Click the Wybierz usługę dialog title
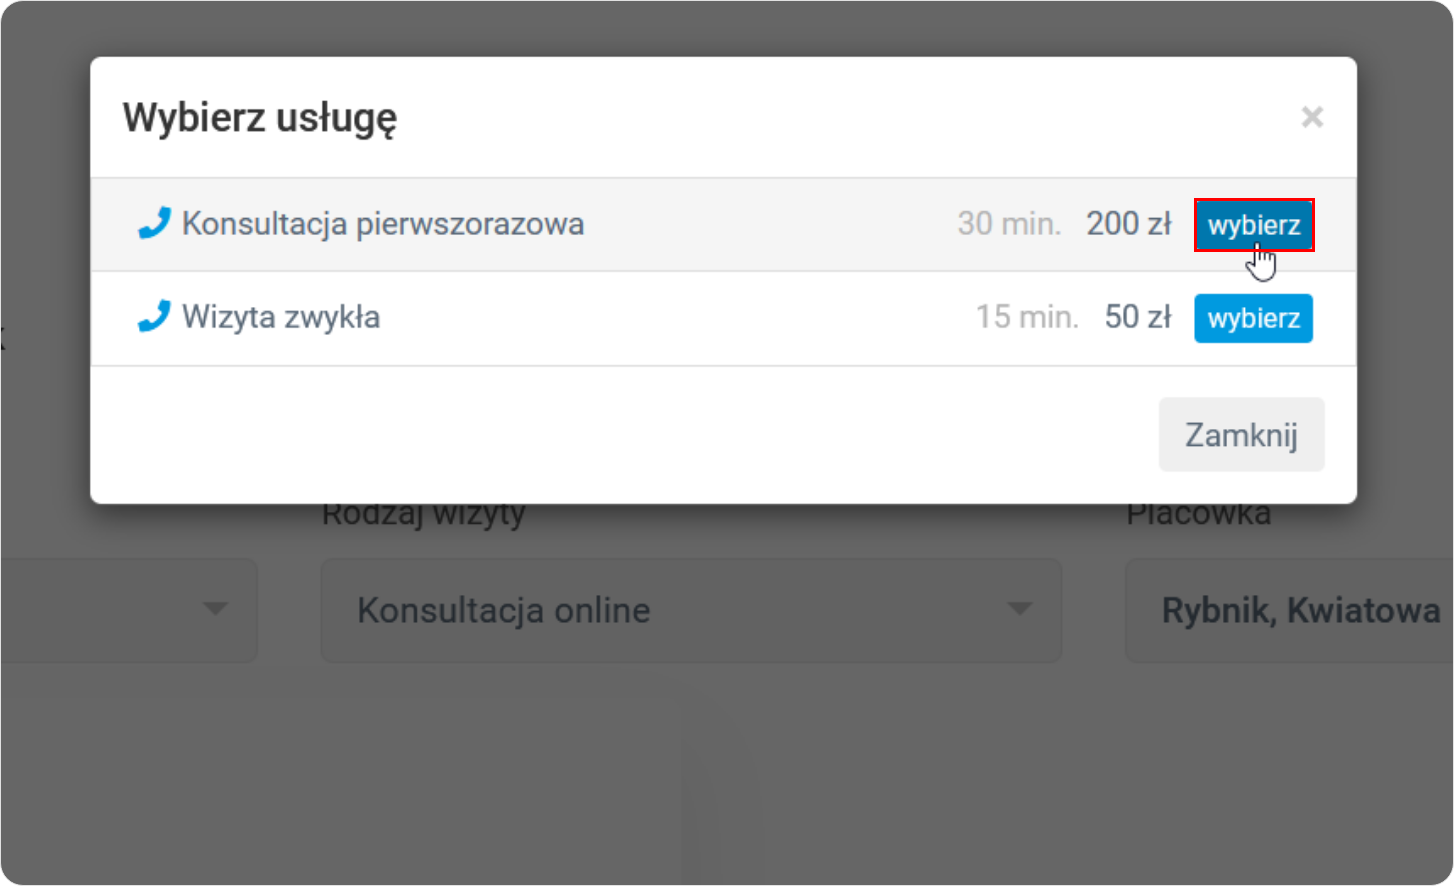Viewport: 1454px width, 886px height. (260, 118)
